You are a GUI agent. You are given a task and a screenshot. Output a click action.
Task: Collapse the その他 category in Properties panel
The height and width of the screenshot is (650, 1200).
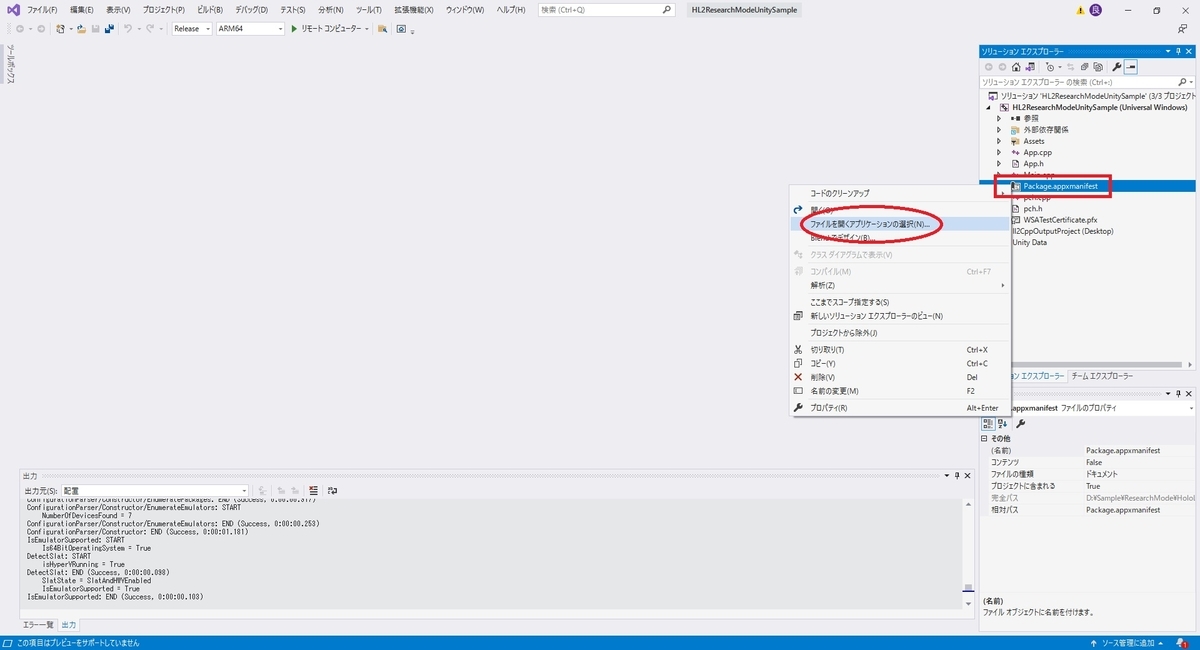[986, 438]
